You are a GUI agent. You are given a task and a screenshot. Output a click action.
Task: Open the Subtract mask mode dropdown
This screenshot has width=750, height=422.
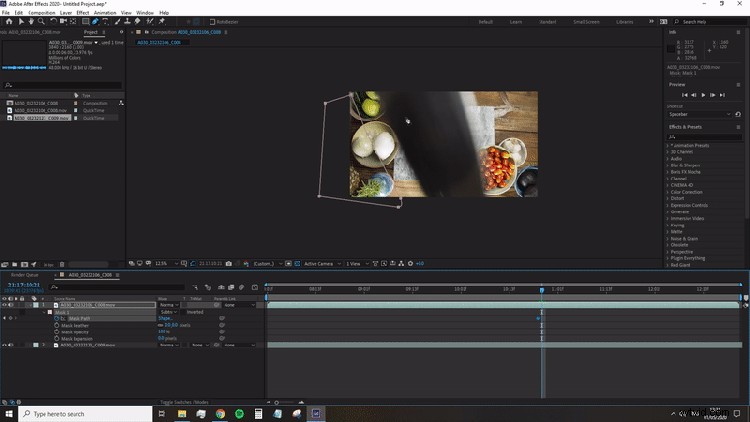pyautogui.click(x=168, y=312)
